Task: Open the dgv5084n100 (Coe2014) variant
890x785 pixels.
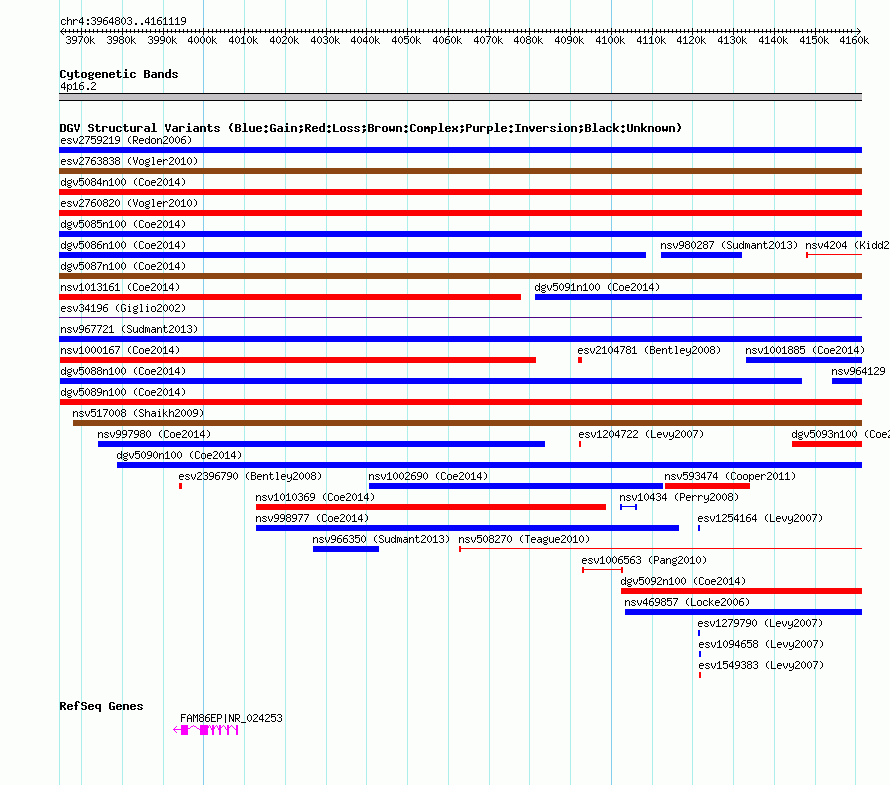Action: (x=123, y=182)
